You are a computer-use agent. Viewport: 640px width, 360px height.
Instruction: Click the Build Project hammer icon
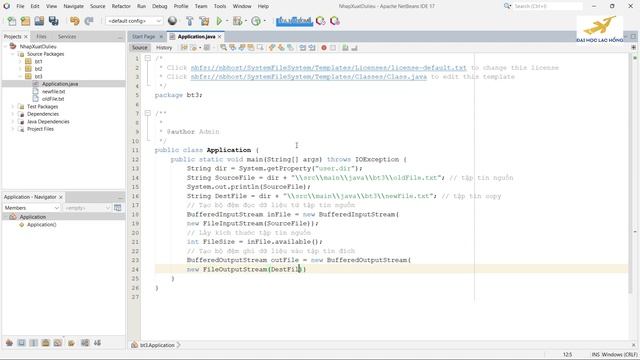(189, 21)
